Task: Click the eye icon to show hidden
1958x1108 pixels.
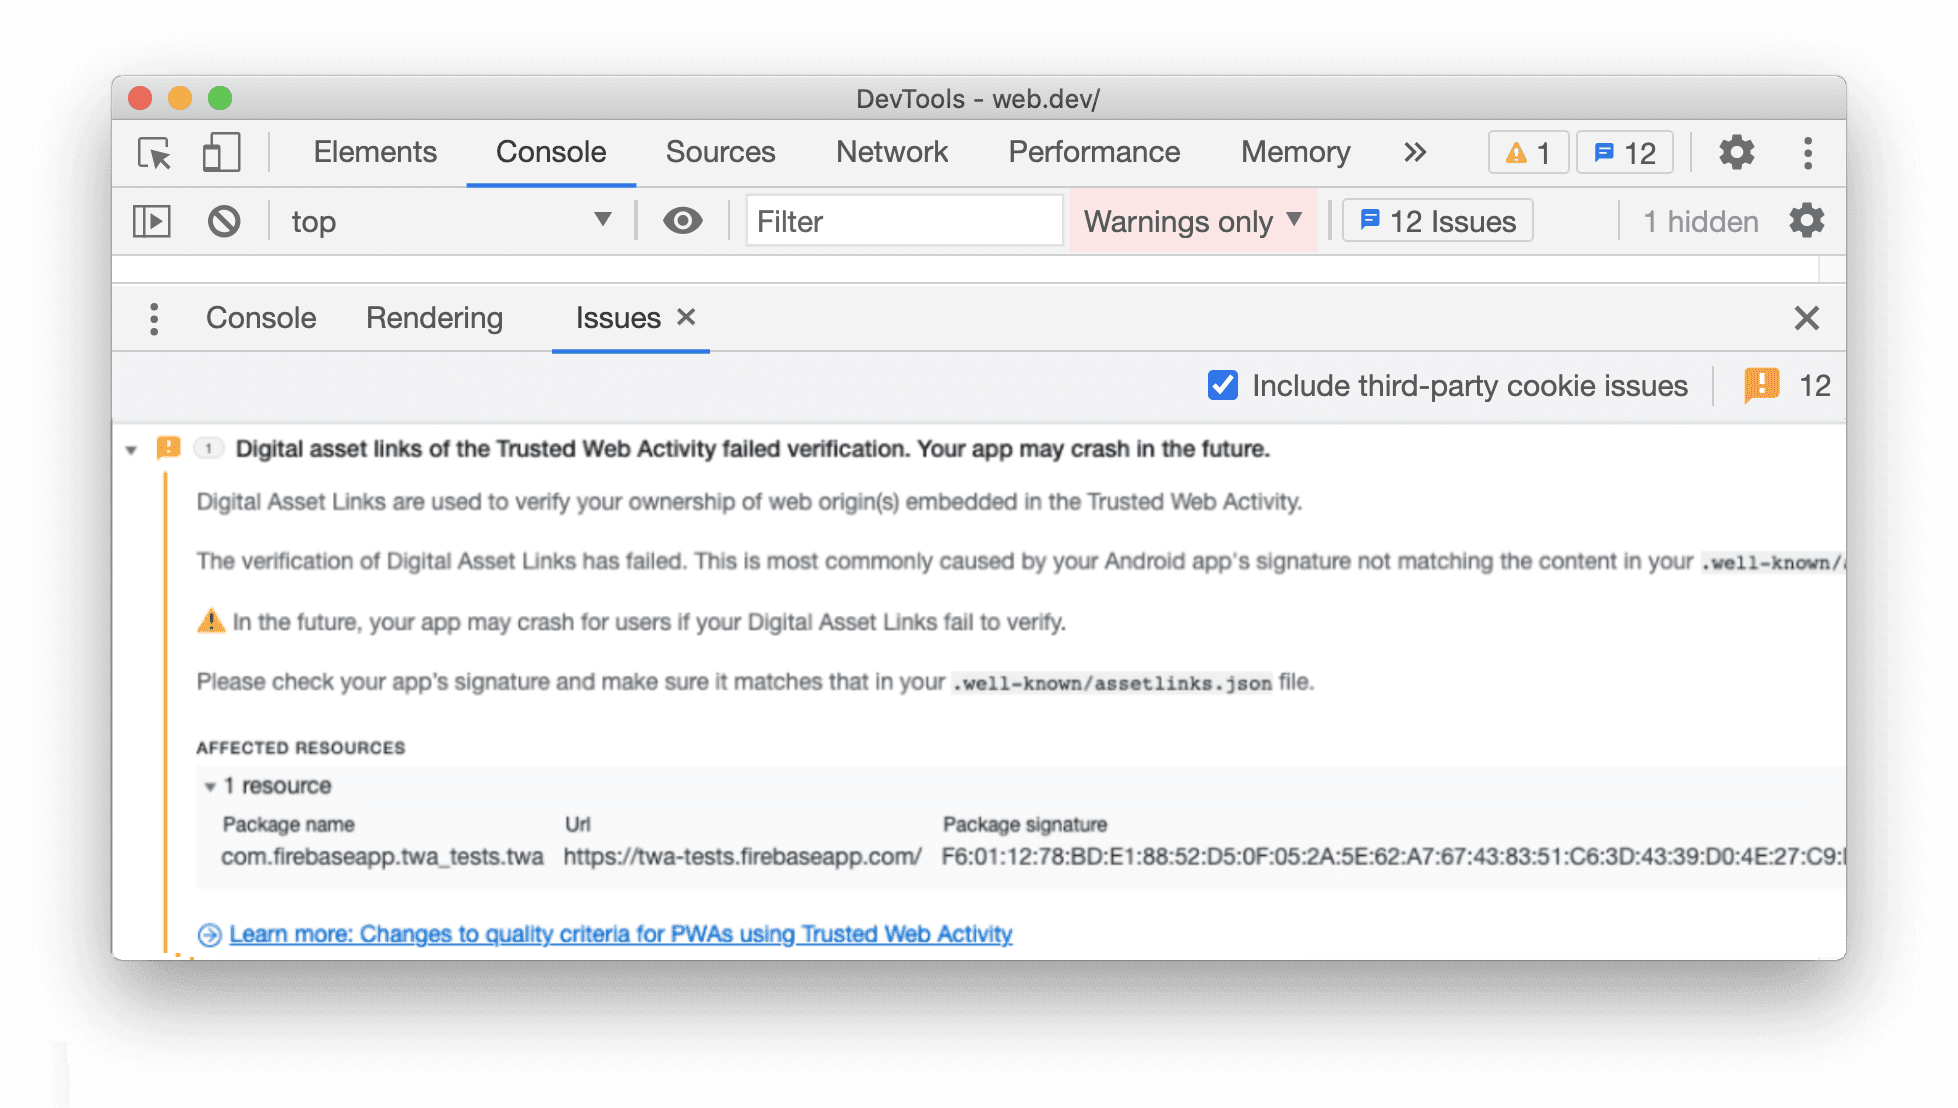Action: click(682, 219)
